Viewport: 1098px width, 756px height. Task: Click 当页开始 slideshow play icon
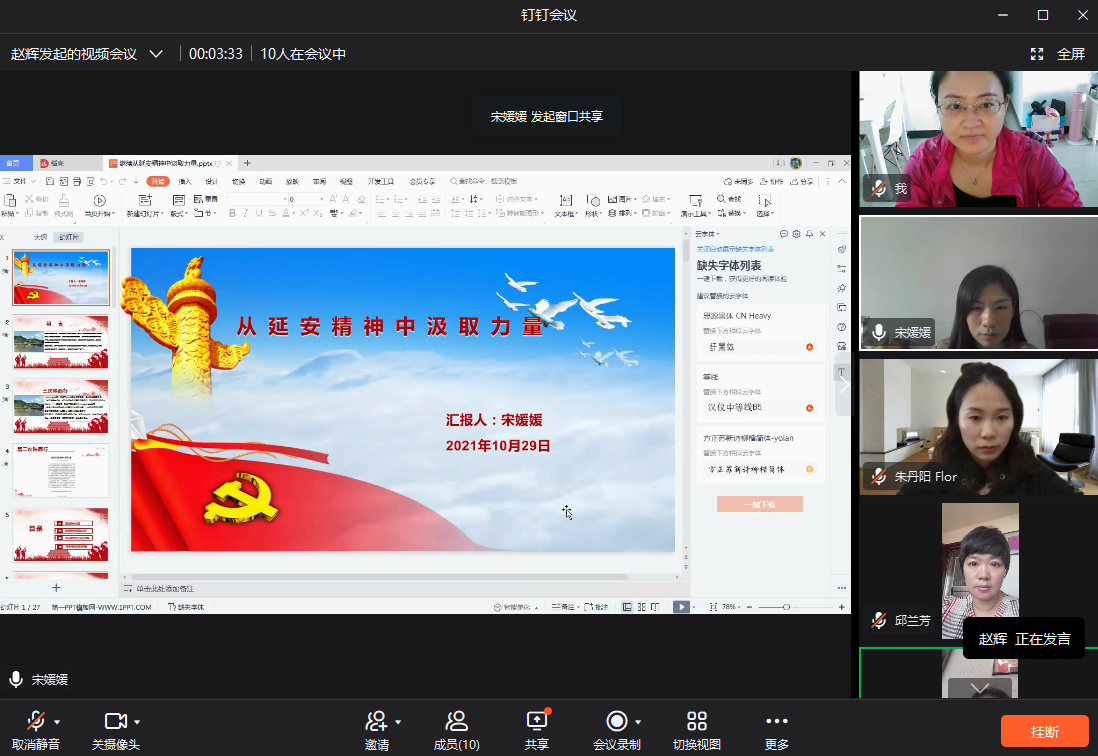[x=99, y=201]
